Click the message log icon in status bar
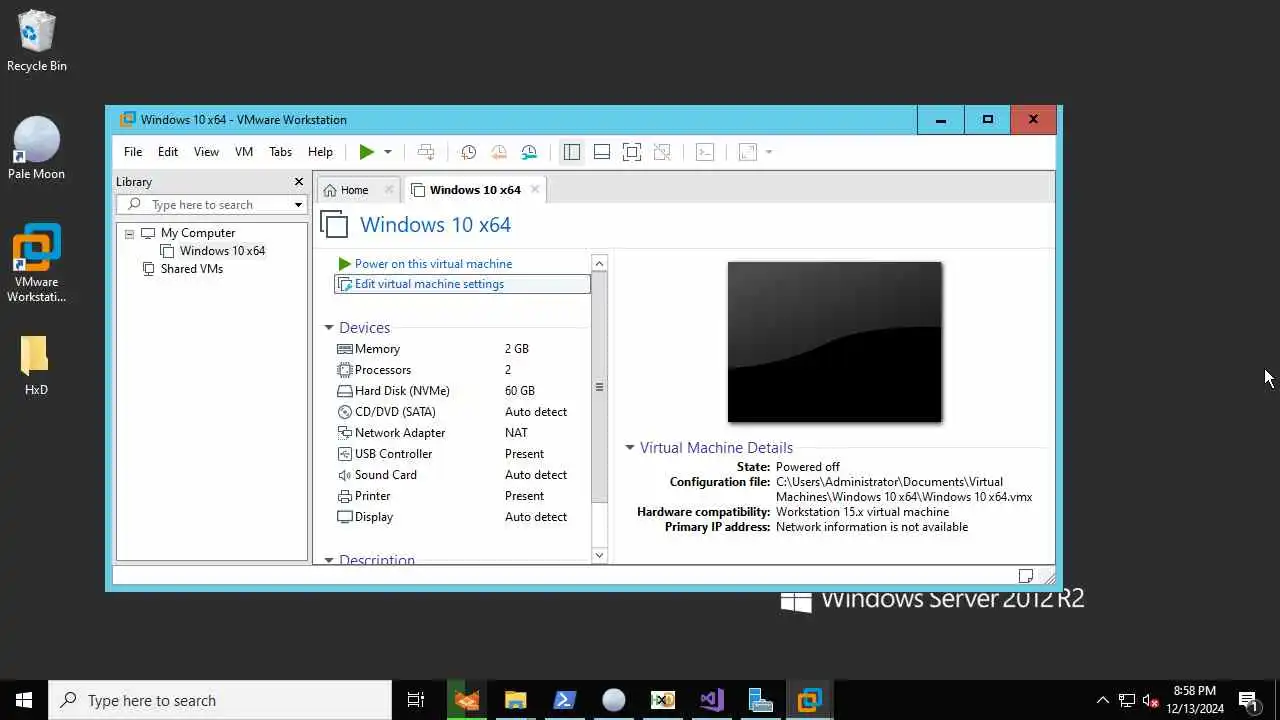The image size is (1280, 720). click(1025, 576)
